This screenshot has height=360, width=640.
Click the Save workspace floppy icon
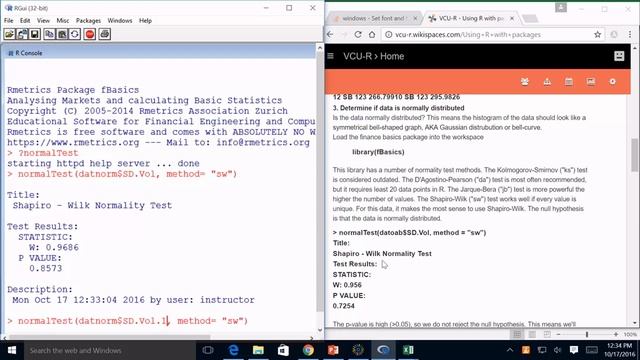(35, 34)
